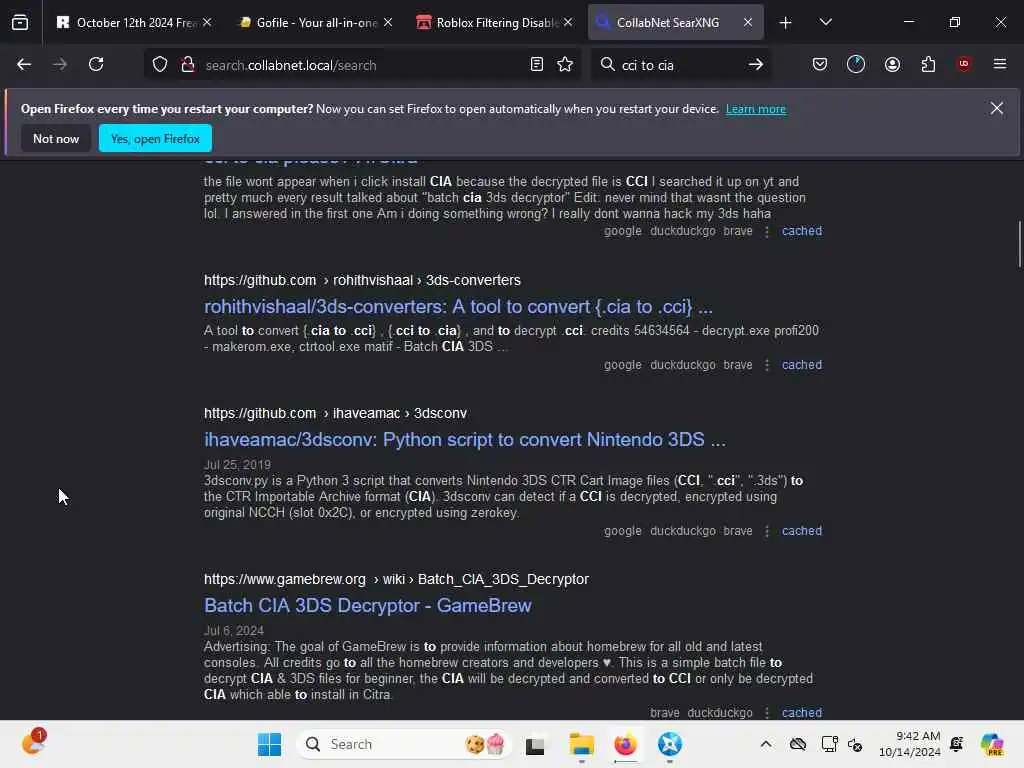
Task: Open Firefox from taskbar
Action: click(x=625, y=744)
